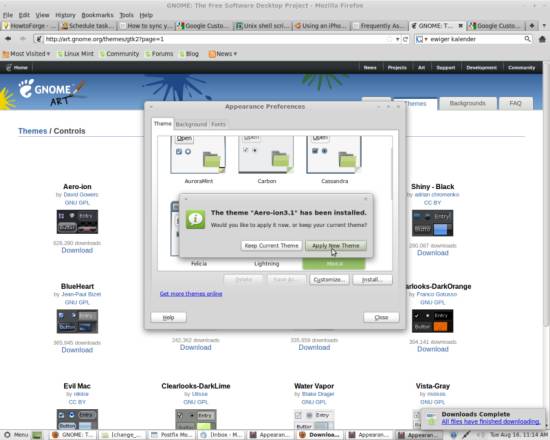Open the Customize theme dialog
This screenshot has width=550, height=440.
(329, 280)
